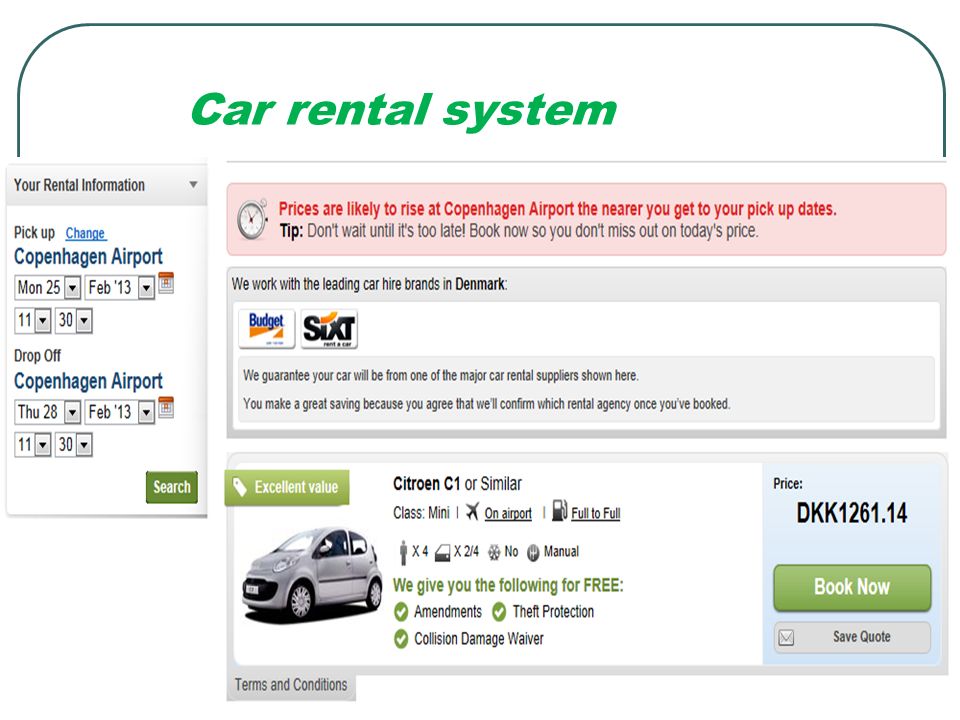
Task: Open the pick-up day dropdown Mon 25
Action: click(47, 287)
